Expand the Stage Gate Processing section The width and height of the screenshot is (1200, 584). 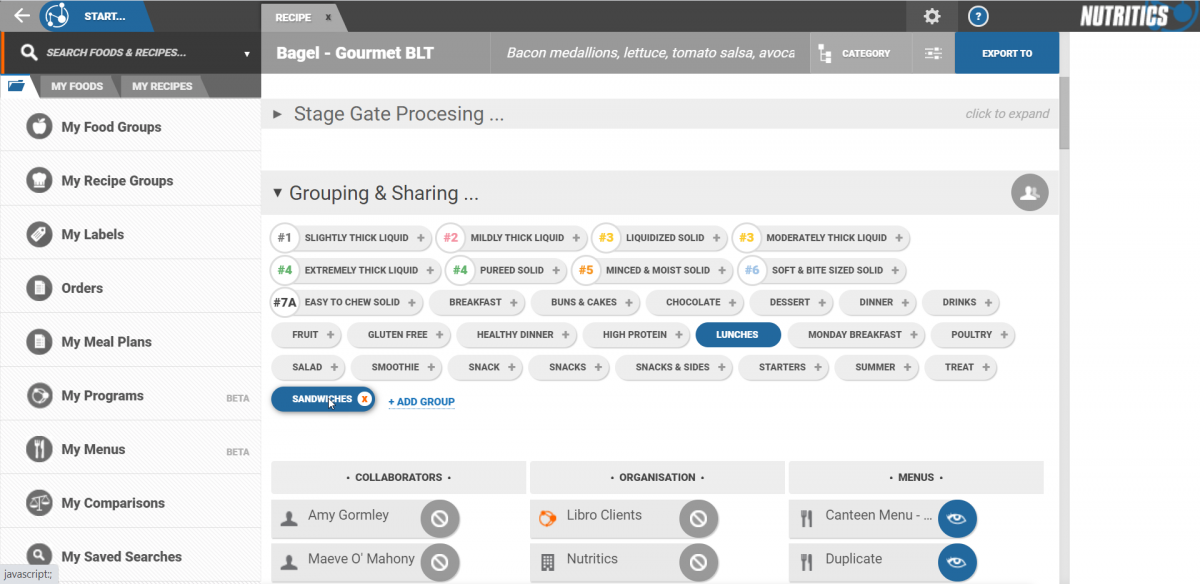tap(278, 115)
